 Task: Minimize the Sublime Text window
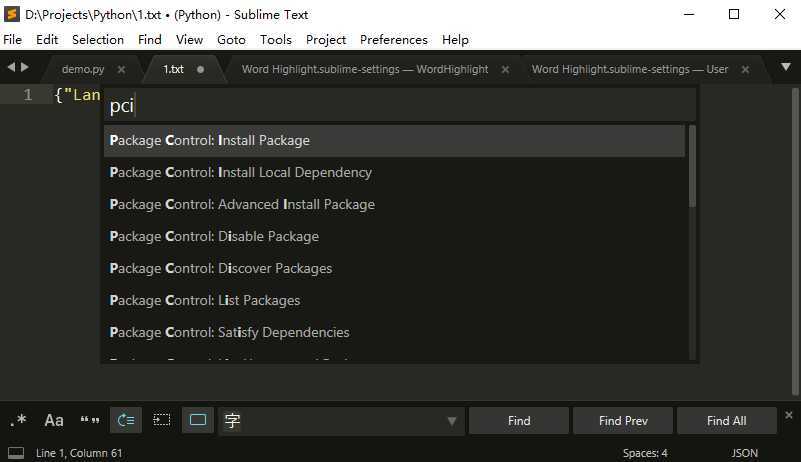689,14
